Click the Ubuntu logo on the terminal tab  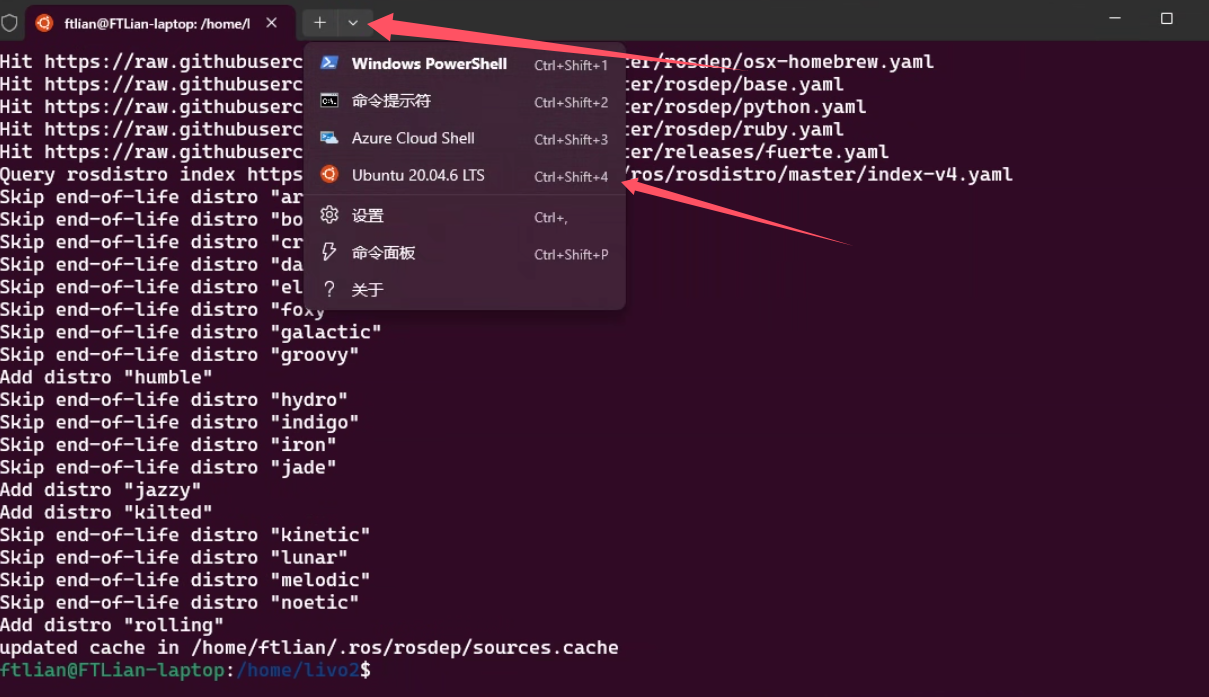click(44, 22)
